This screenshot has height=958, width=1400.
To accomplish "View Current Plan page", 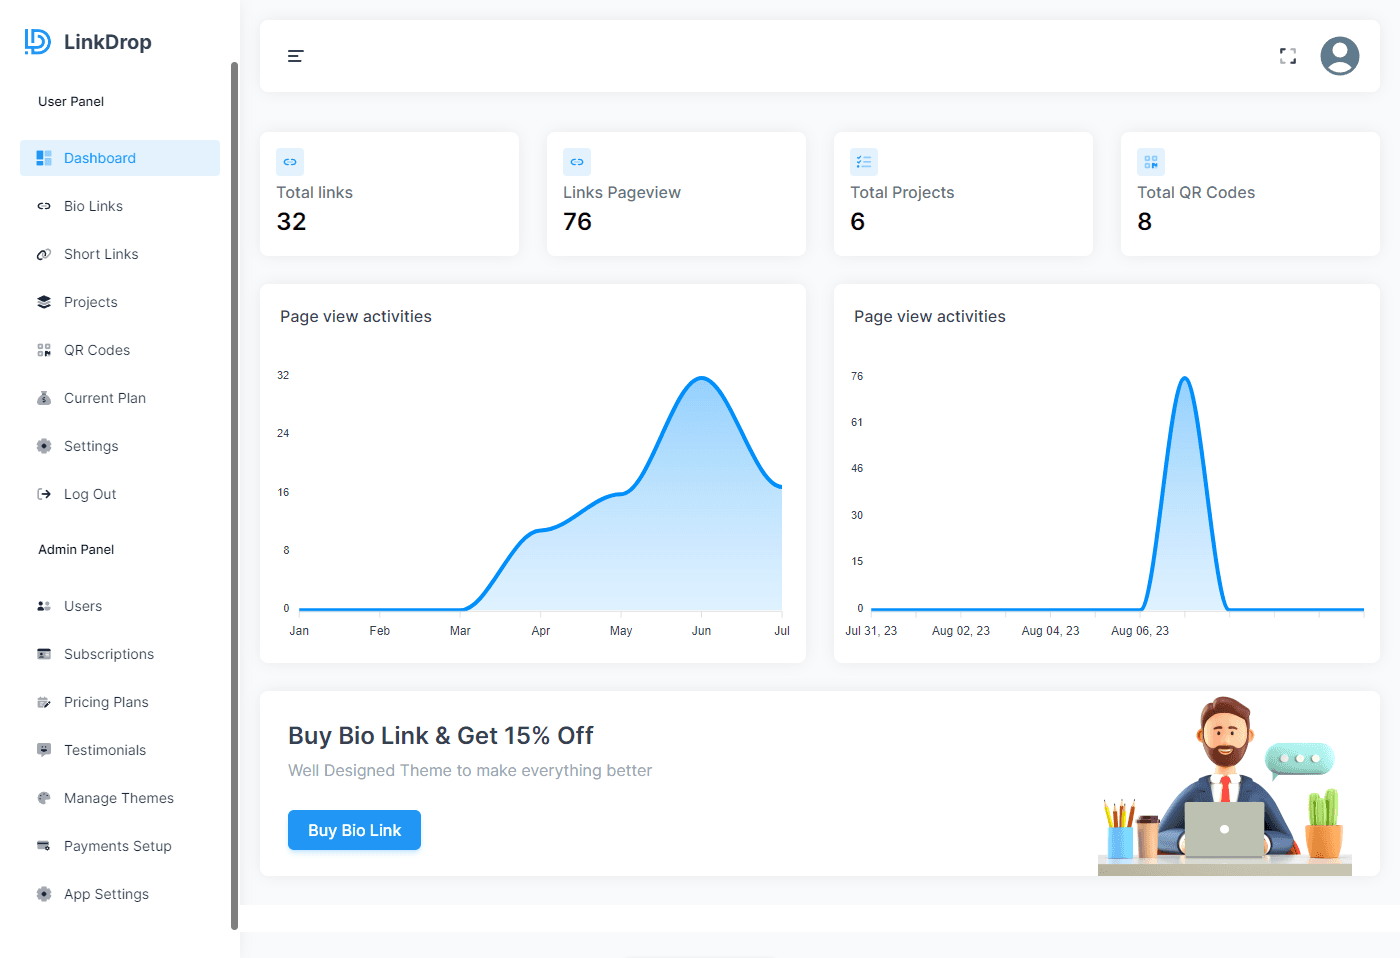I will pos(105,398).
